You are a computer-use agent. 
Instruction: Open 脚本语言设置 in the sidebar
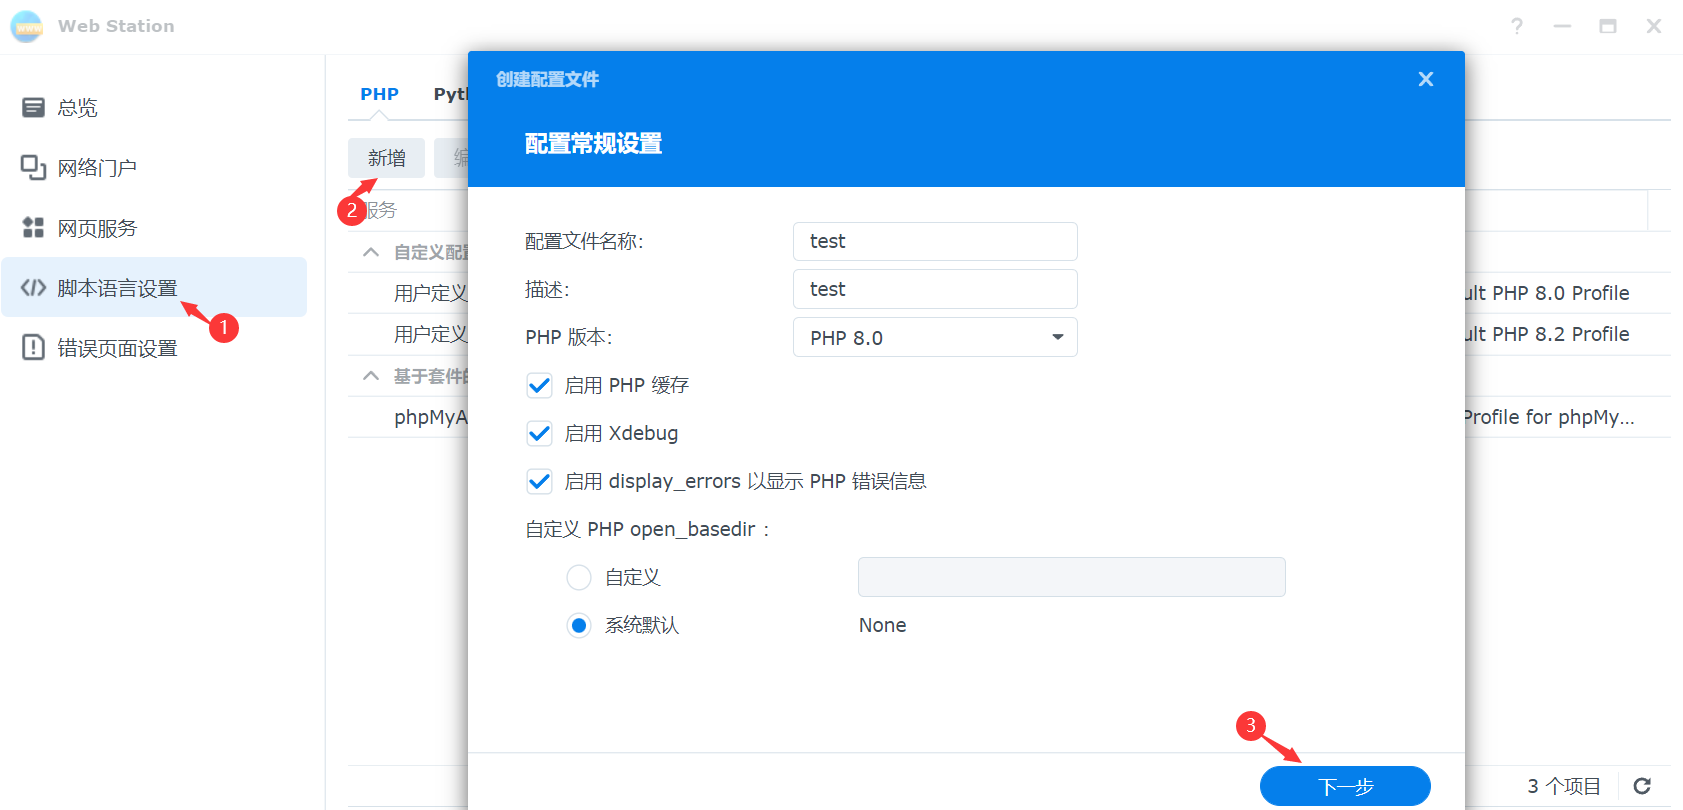click(154, 288)
